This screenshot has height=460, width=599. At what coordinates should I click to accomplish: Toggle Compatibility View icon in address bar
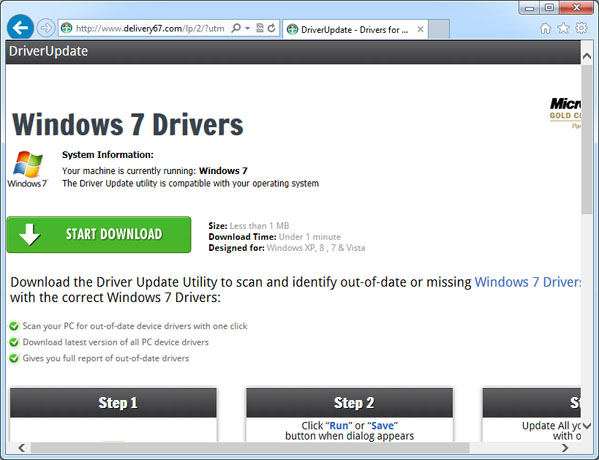click(x=260, y=28)
